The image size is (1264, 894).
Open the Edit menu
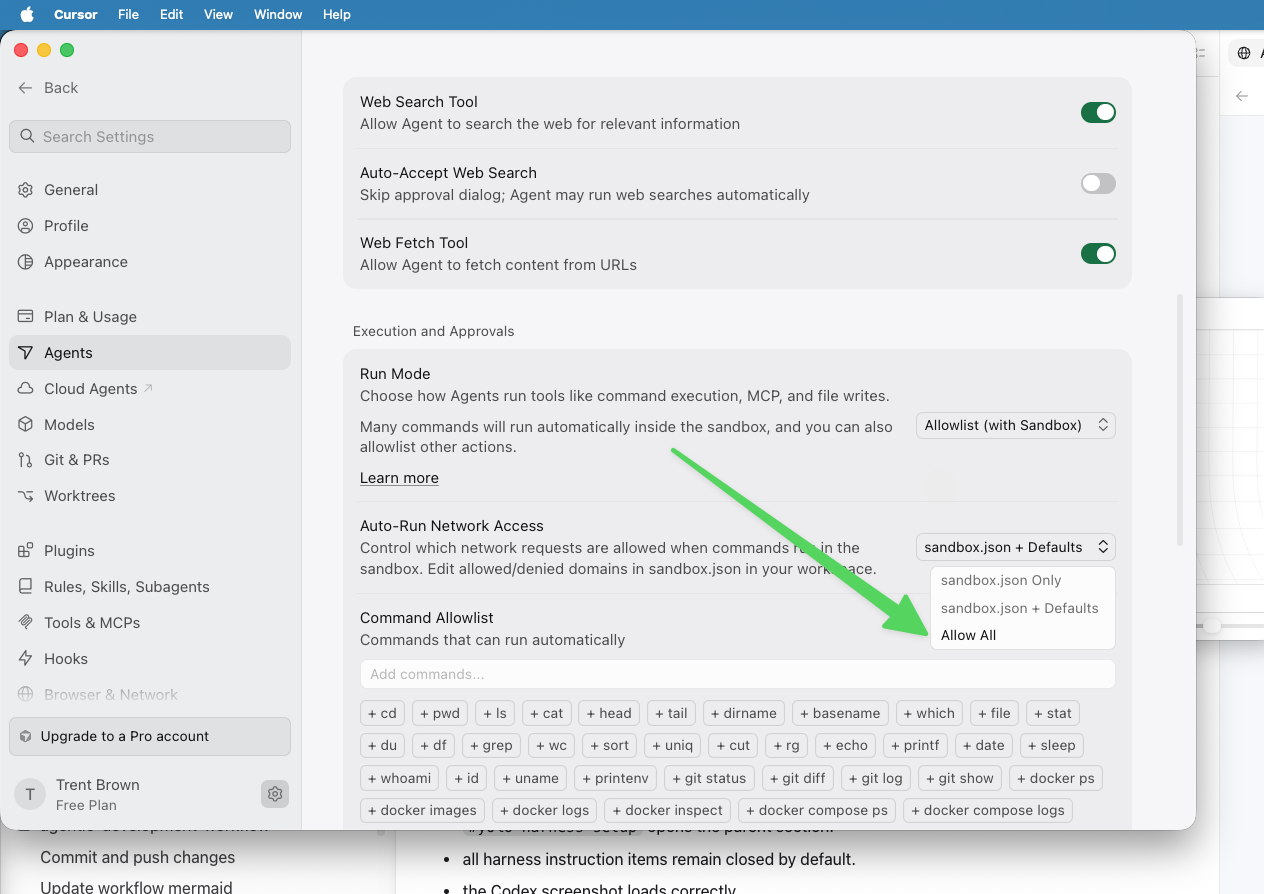172,14
